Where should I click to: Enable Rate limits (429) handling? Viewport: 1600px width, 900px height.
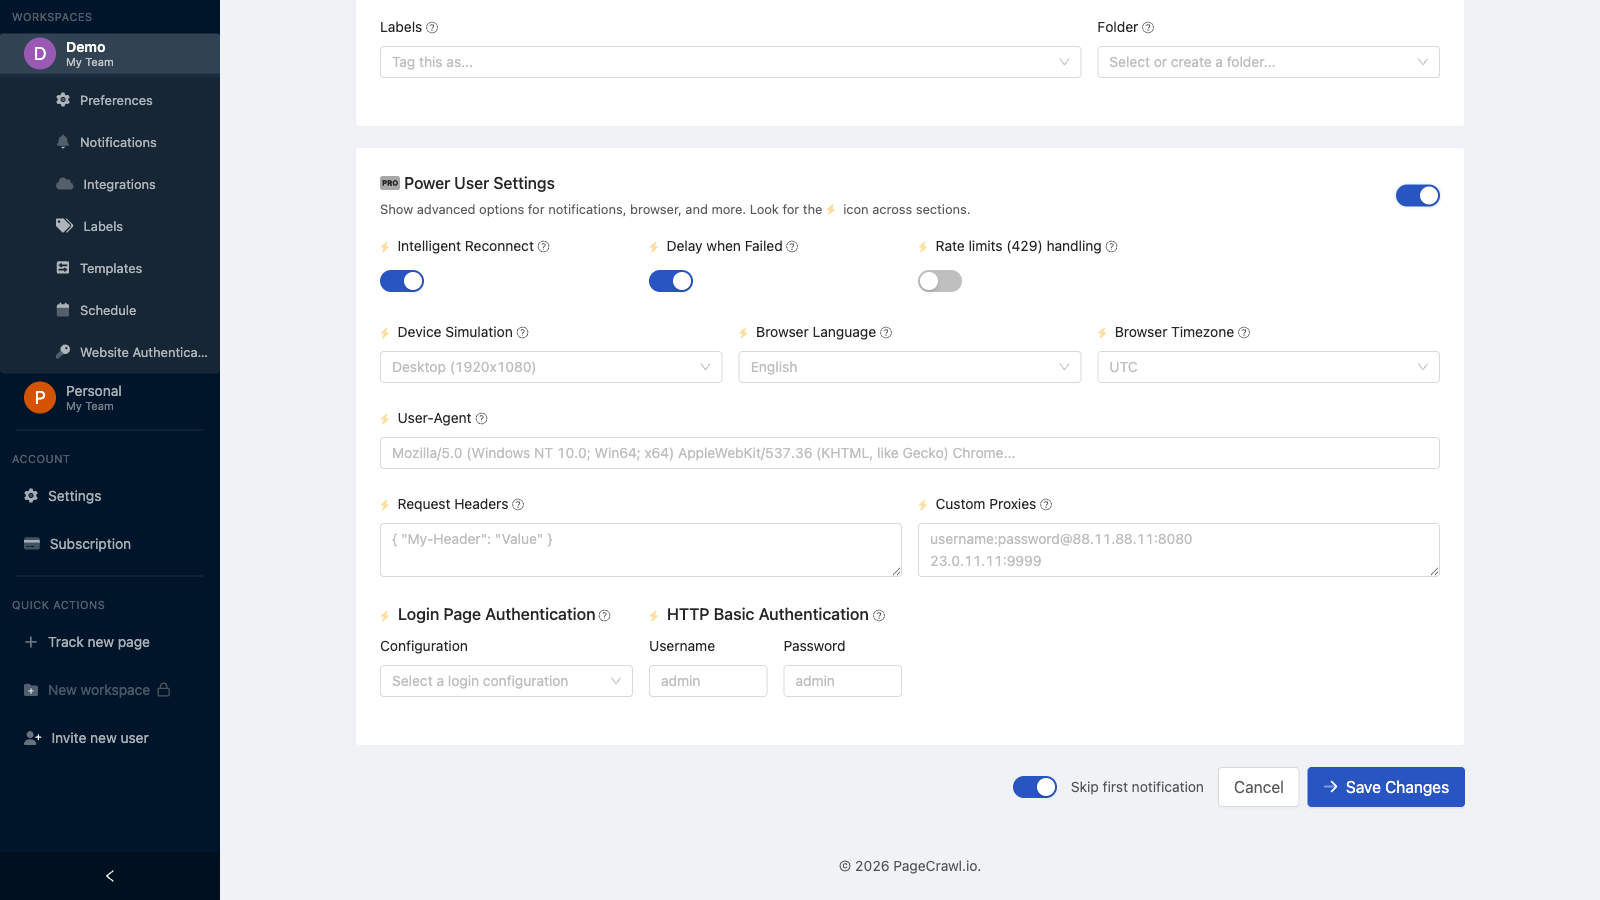click(x=939, y=281)
